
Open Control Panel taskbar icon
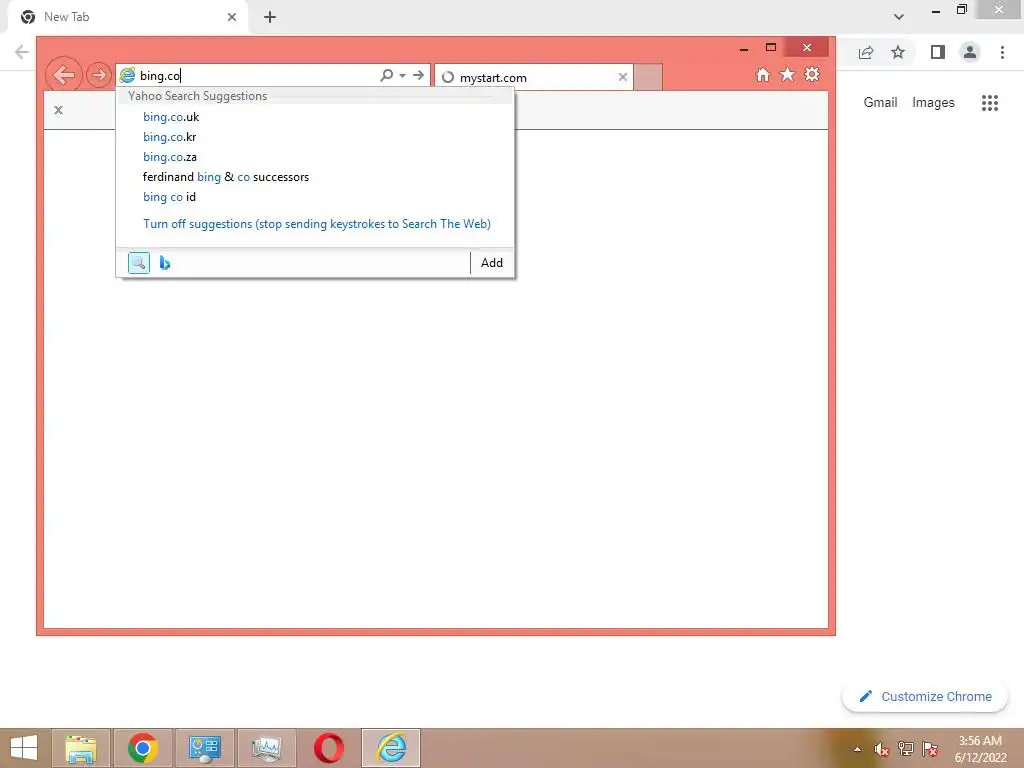click(x=205, y=748)
